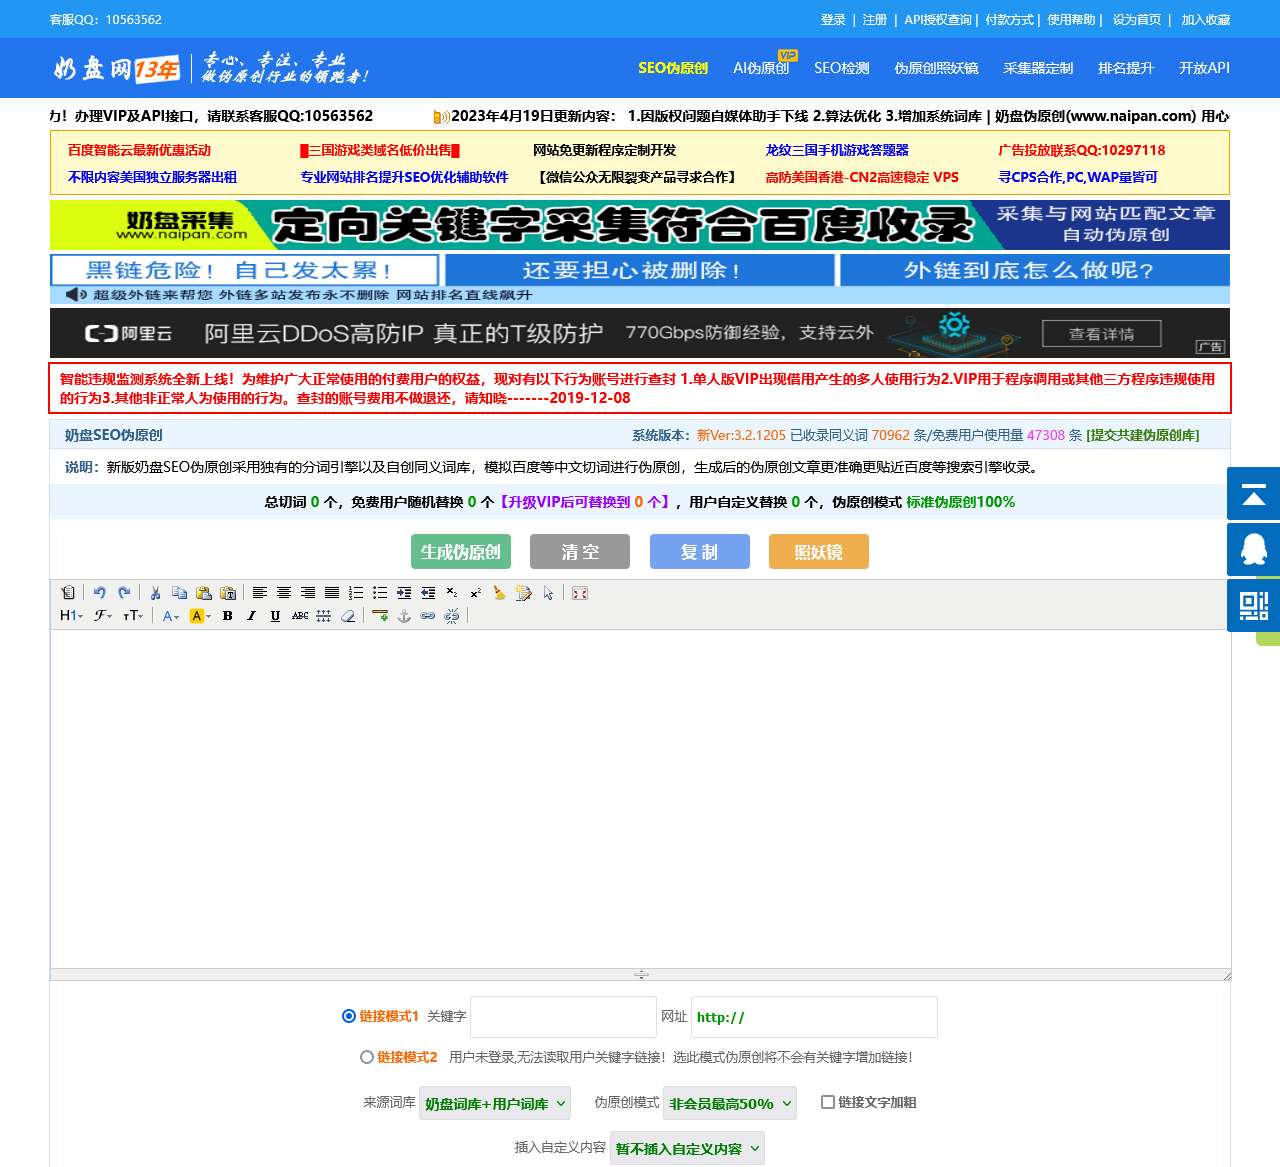Click 登录 link in top bar
Screen dimensions: 1280x1167
click(833, 19)
